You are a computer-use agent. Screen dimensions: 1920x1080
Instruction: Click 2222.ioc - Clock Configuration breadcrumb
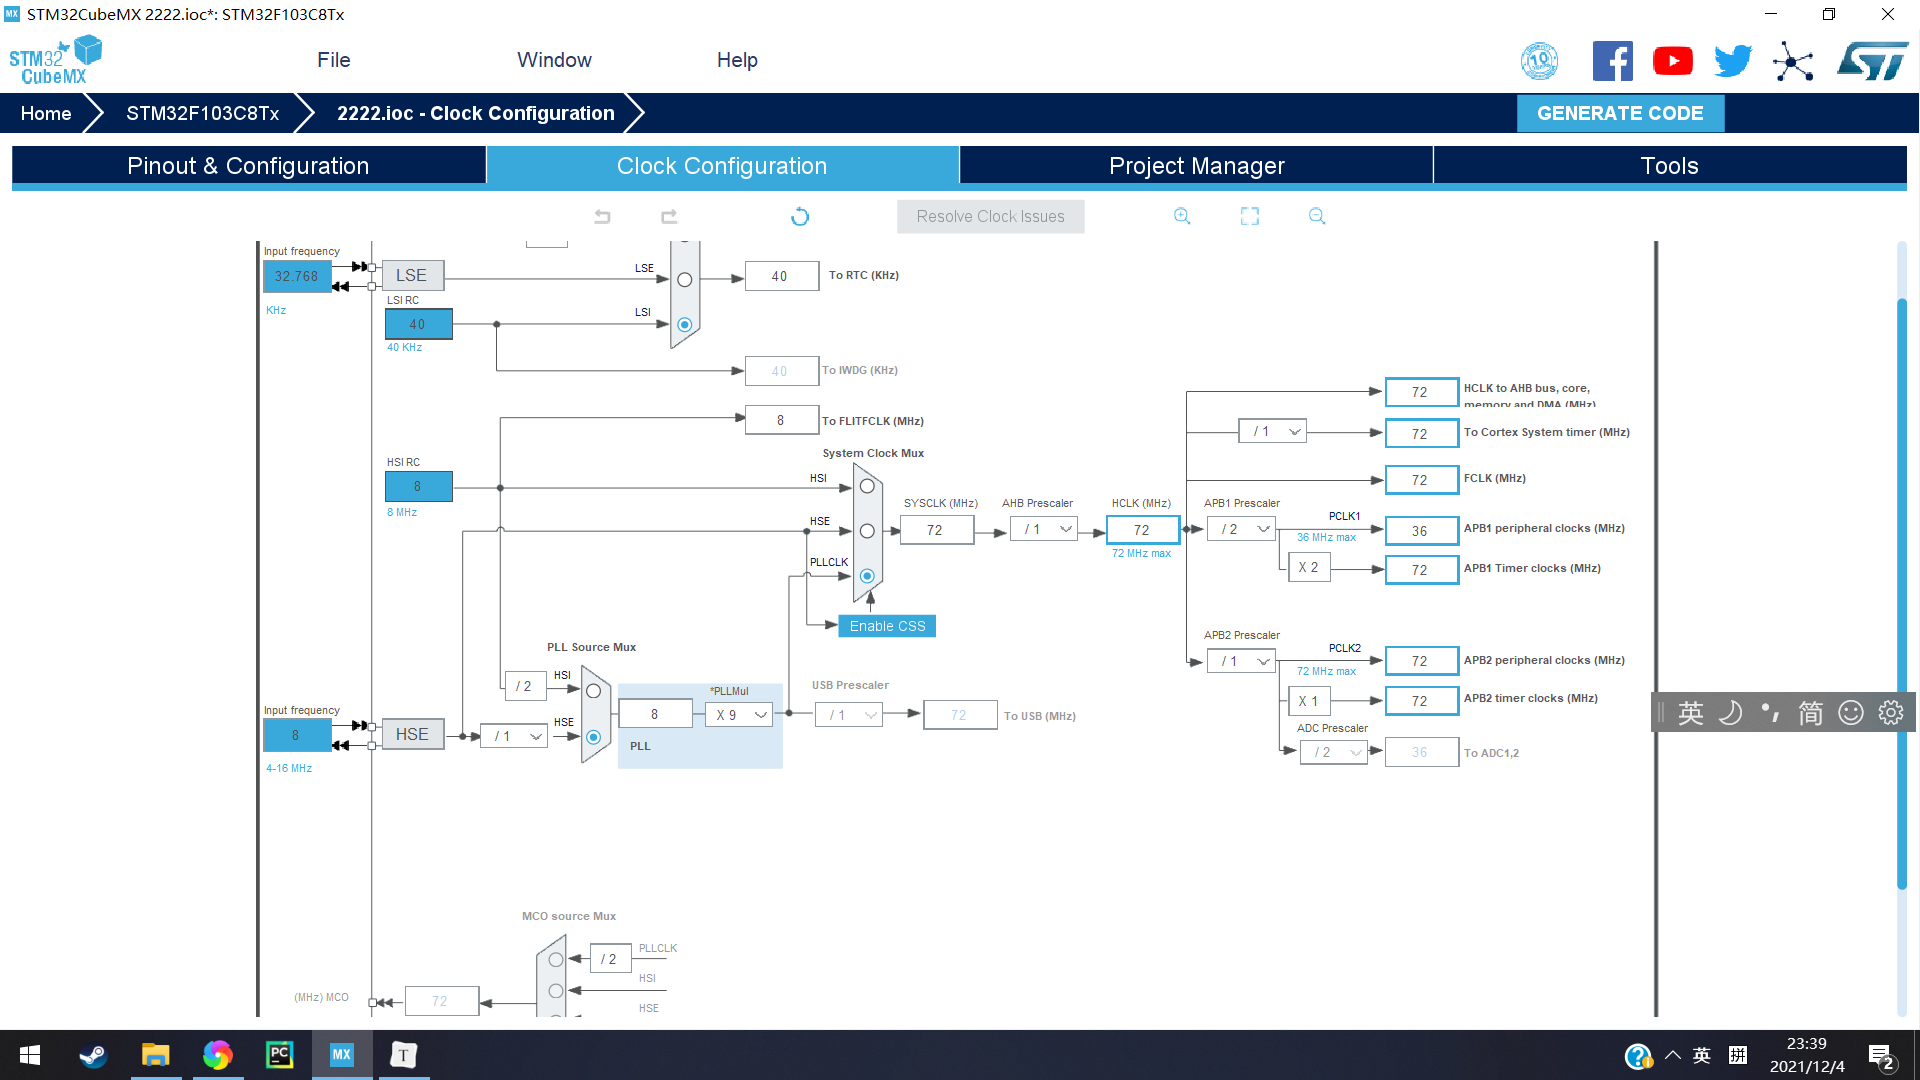click(x=476, y=113)
